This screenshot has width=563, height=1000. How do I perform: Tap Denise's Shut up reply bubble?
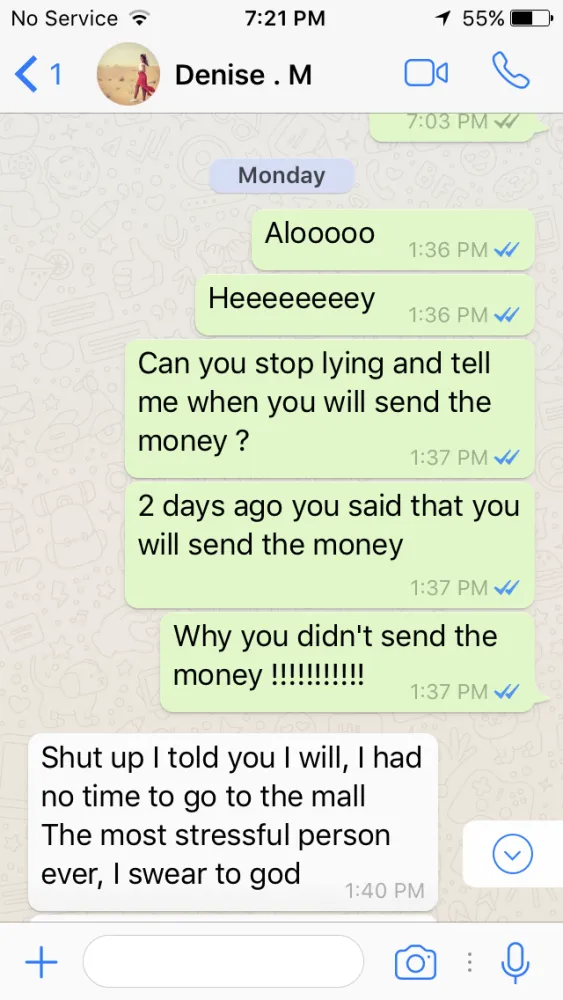(x=233, y=821)
